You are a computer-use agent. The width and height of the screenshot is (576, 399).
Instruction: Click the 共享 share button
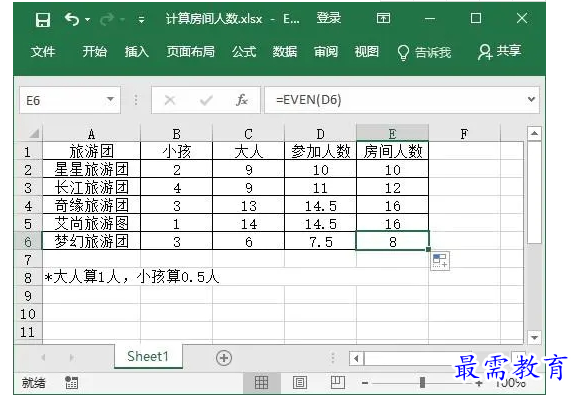click(499, 51)
